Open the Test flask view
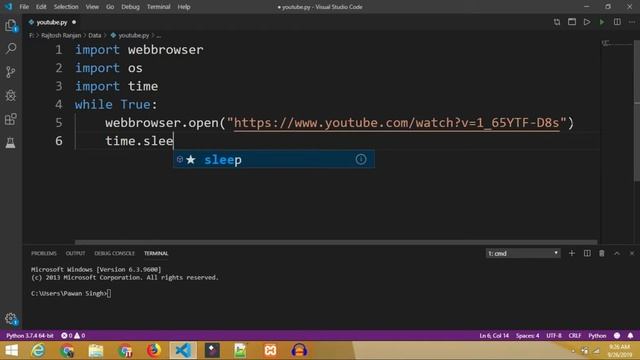 tap(11, 143)
